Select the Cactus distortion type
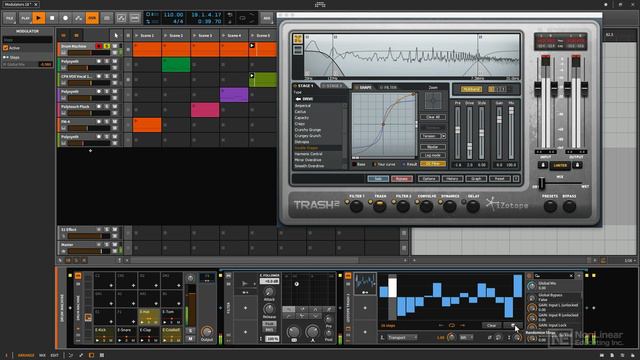 pos(300,111)
